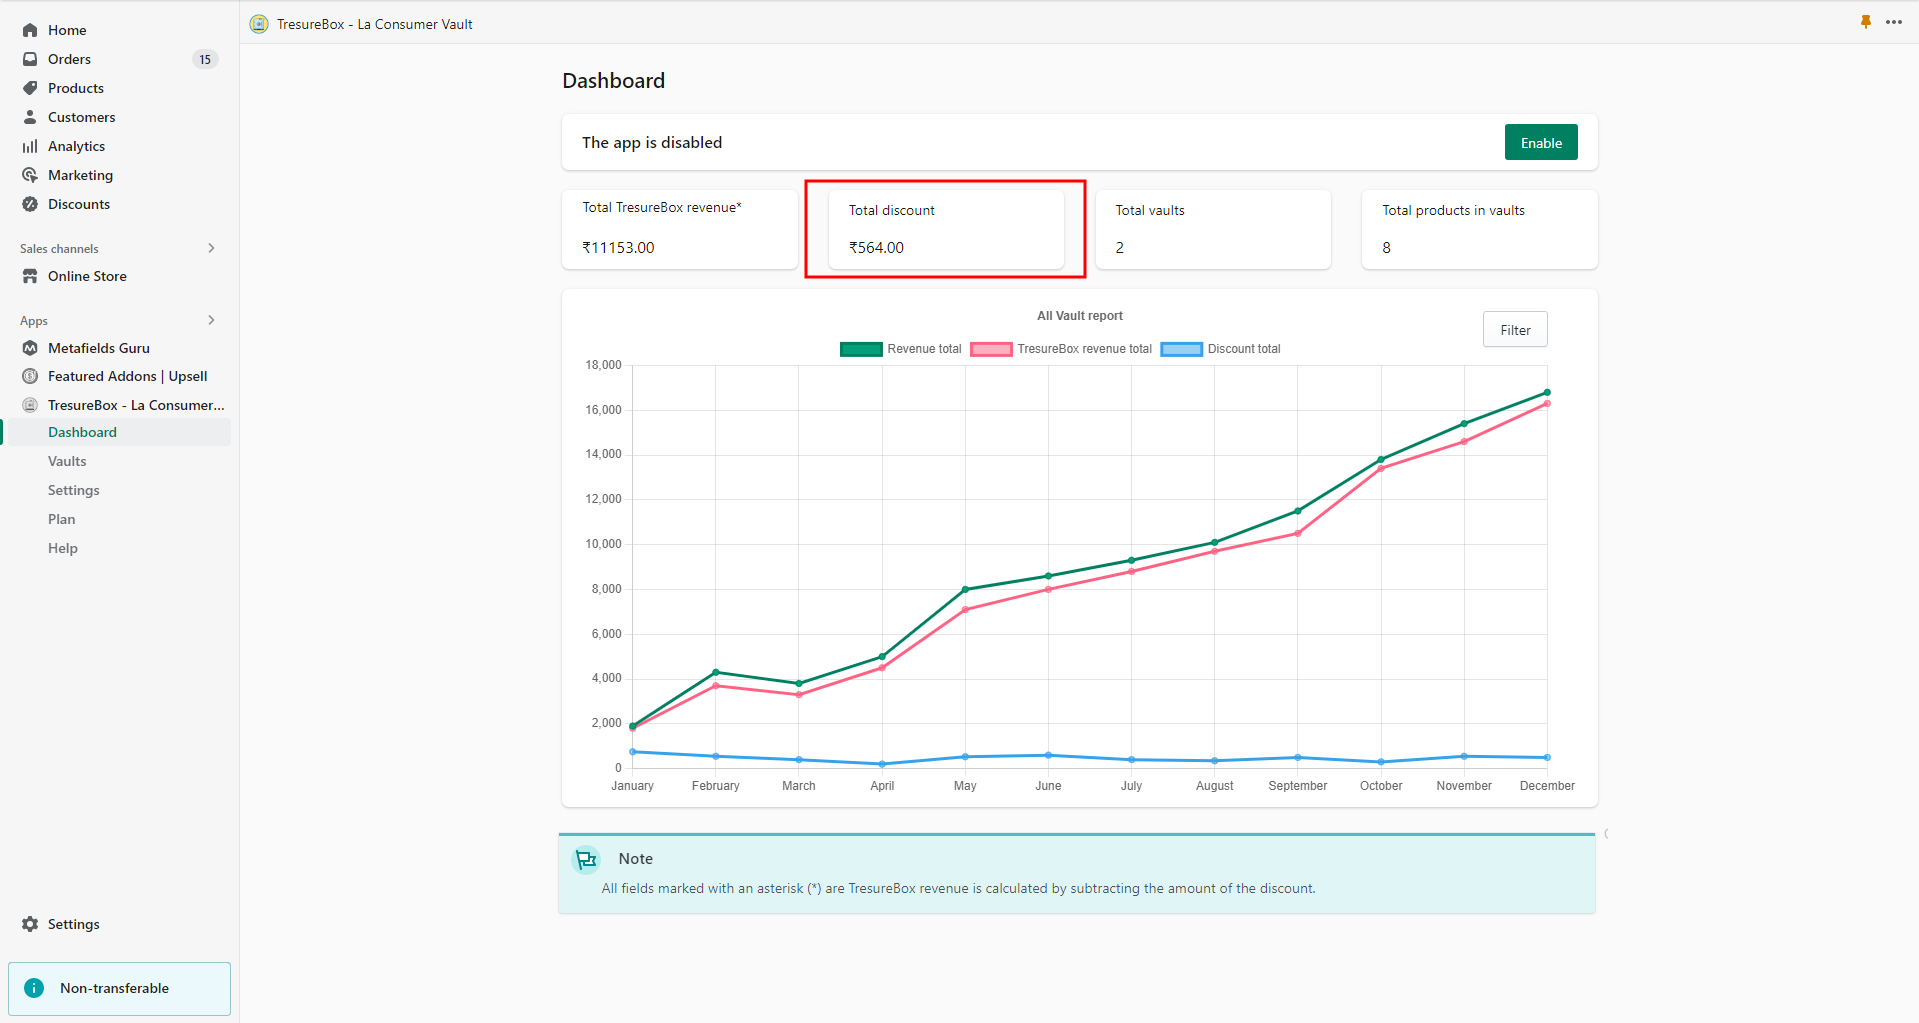
Task: Click the Marketing target icon
Action: pyautogui.click(x=30, y=175)
